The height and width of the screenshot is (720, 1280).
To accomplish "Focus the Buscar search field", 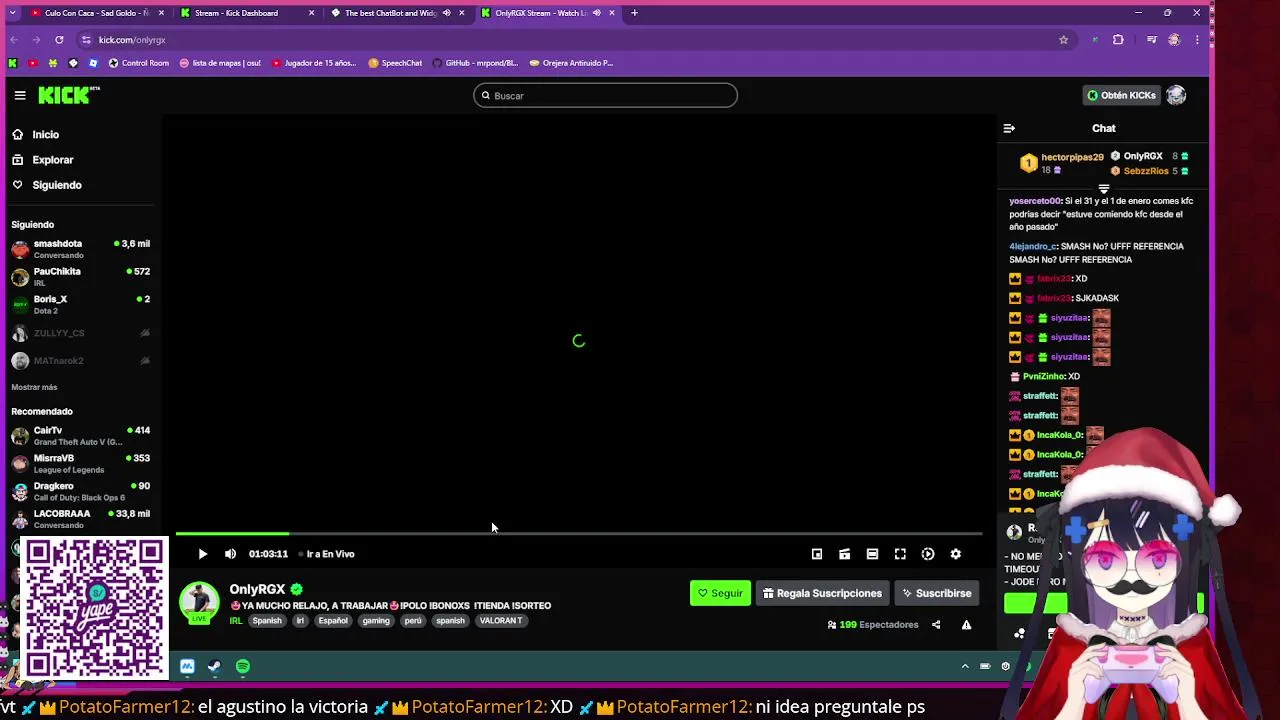I will (x=605, y=96).
